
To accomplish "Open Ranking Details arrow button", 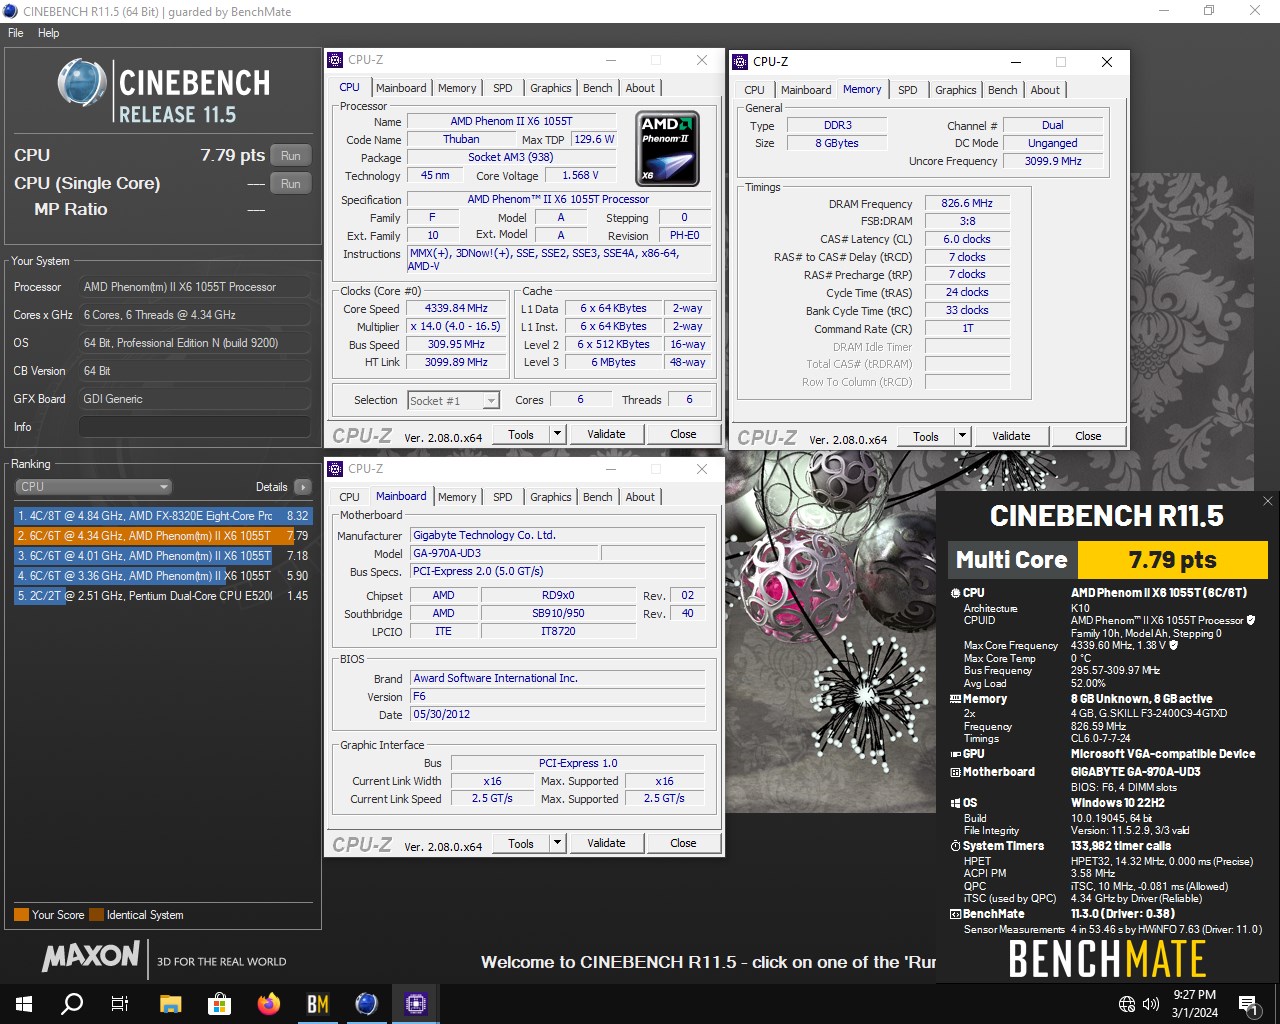I will 303,487.
